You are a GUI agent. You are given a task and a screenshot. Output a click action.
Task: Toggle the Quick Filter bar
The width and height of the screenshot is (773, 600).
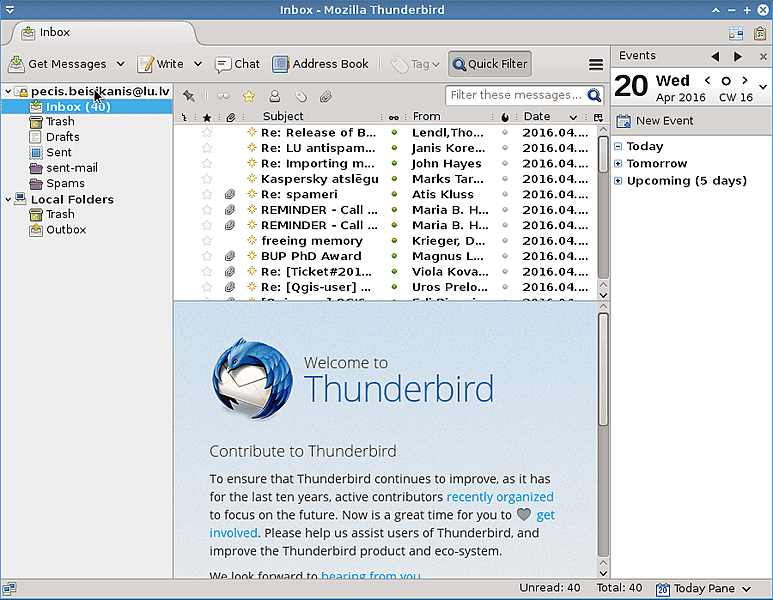point(490,64)
